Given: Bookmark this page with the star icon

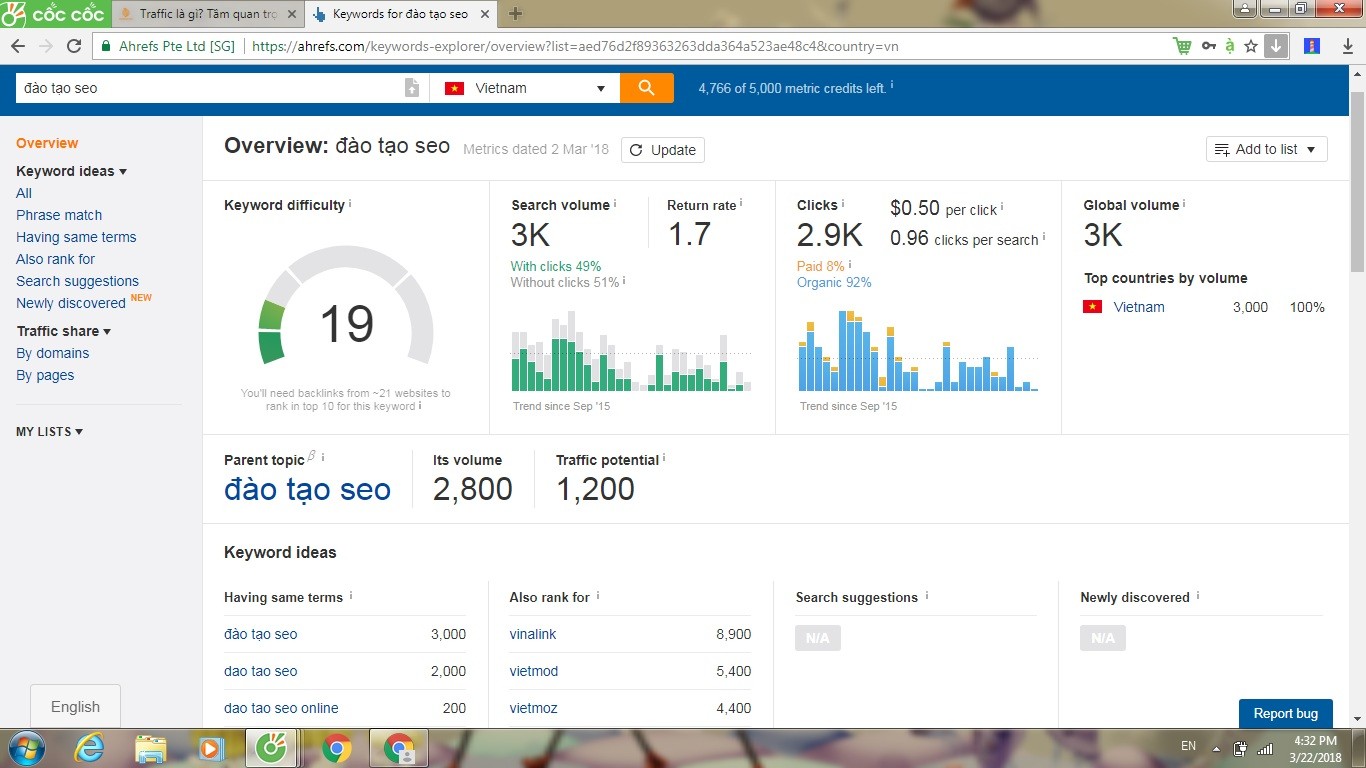Looking at the screenshot, I should (x=1251, y=46).
